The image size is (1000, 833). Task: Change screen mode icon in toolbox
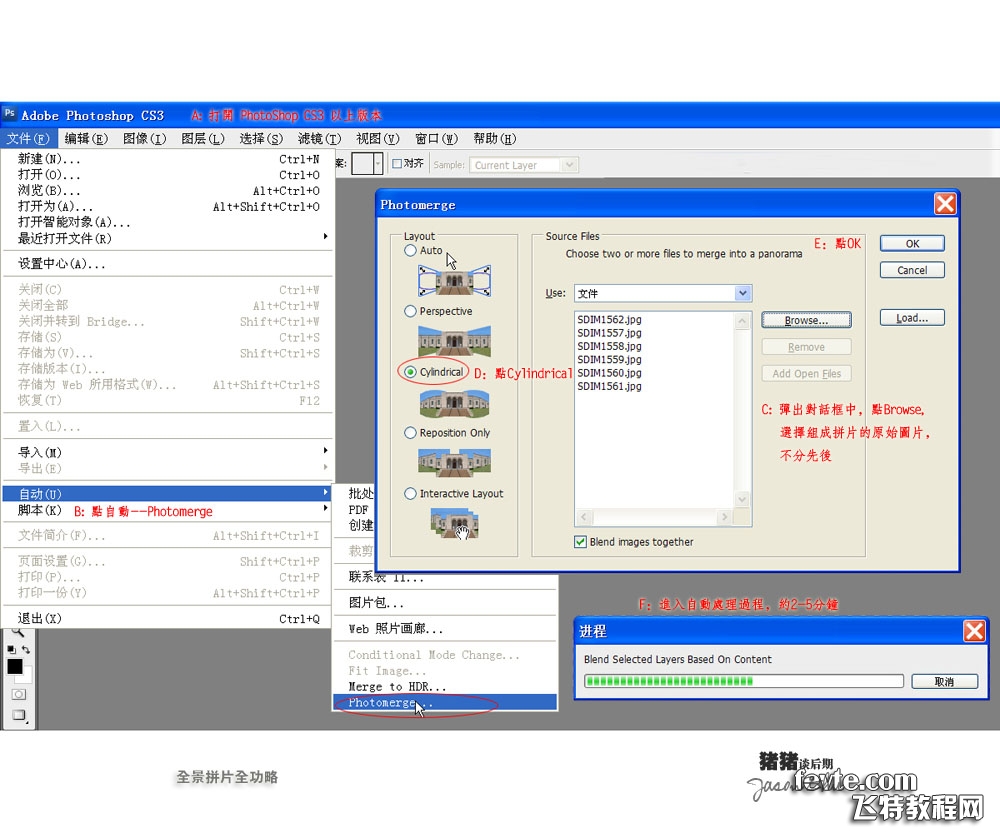point(18,715)
